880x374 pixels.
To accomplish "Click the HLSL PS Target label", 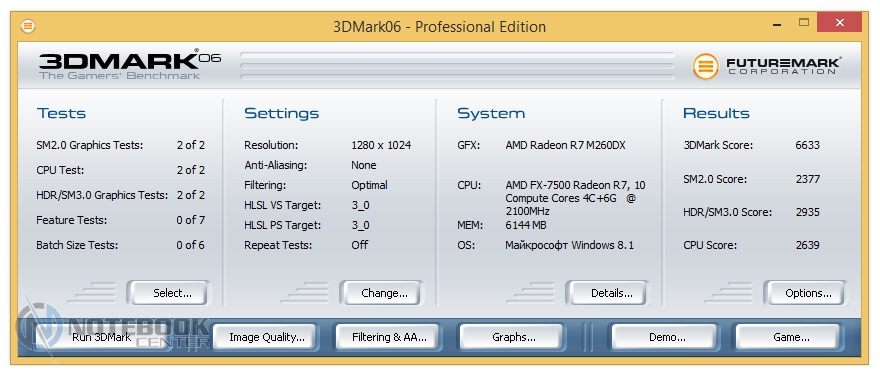I will click(282, 225).
